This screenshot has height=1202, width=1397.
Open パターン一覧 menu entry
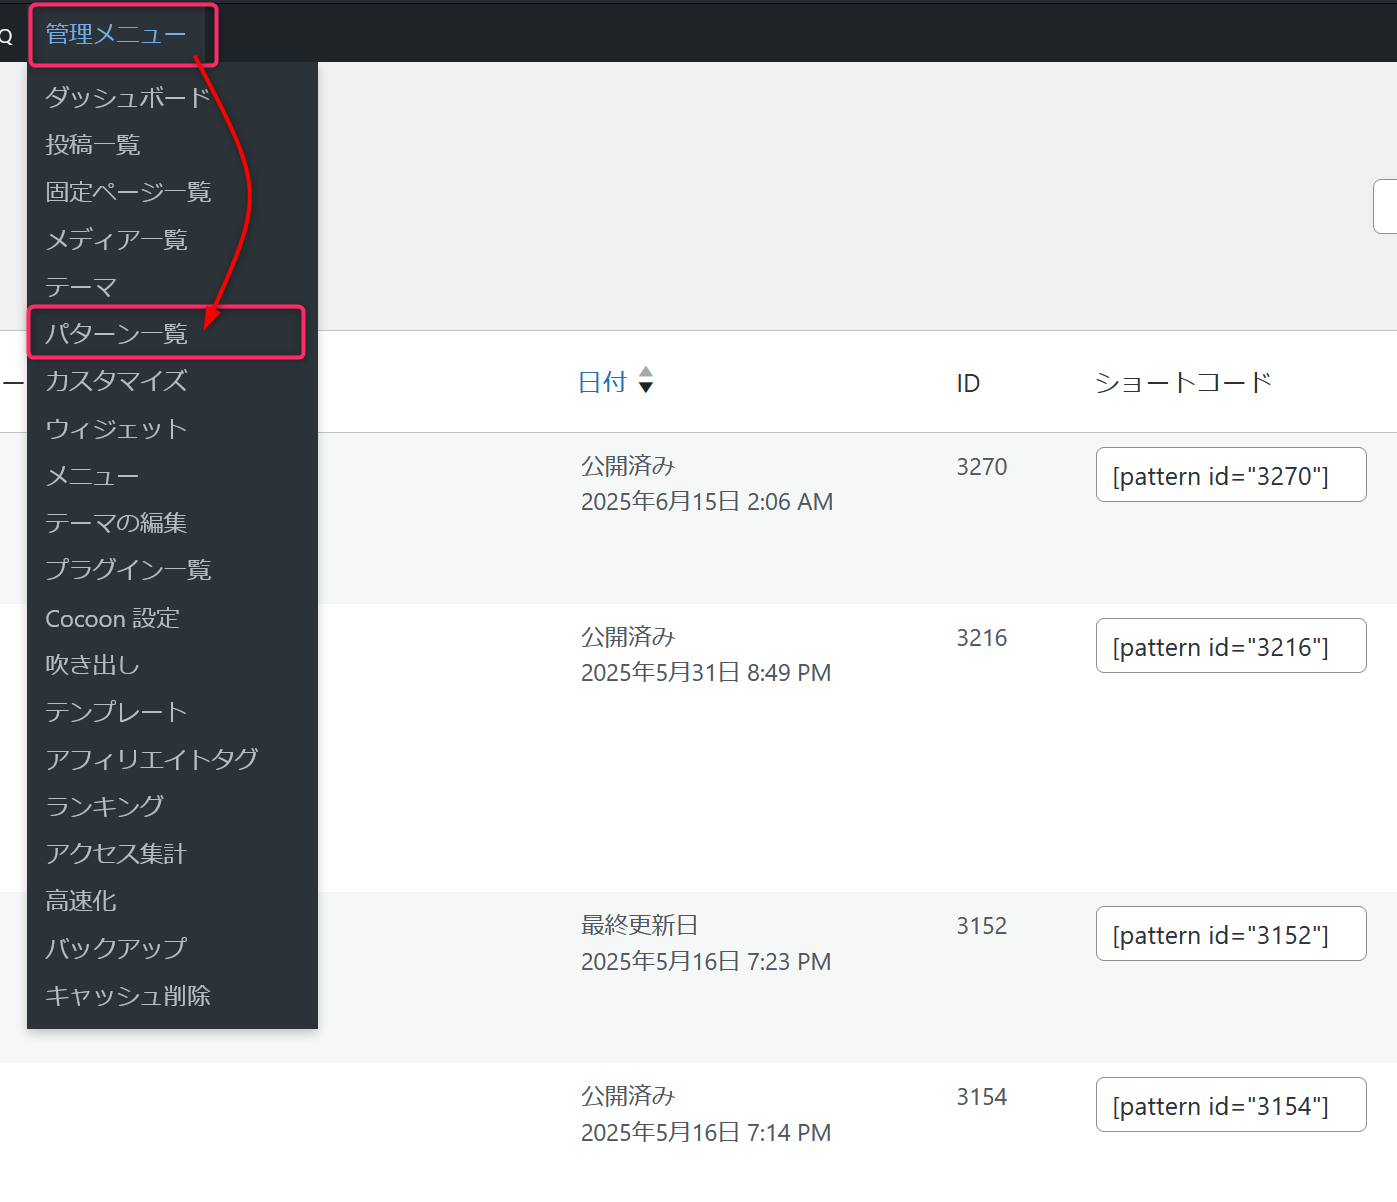[116, 334]
